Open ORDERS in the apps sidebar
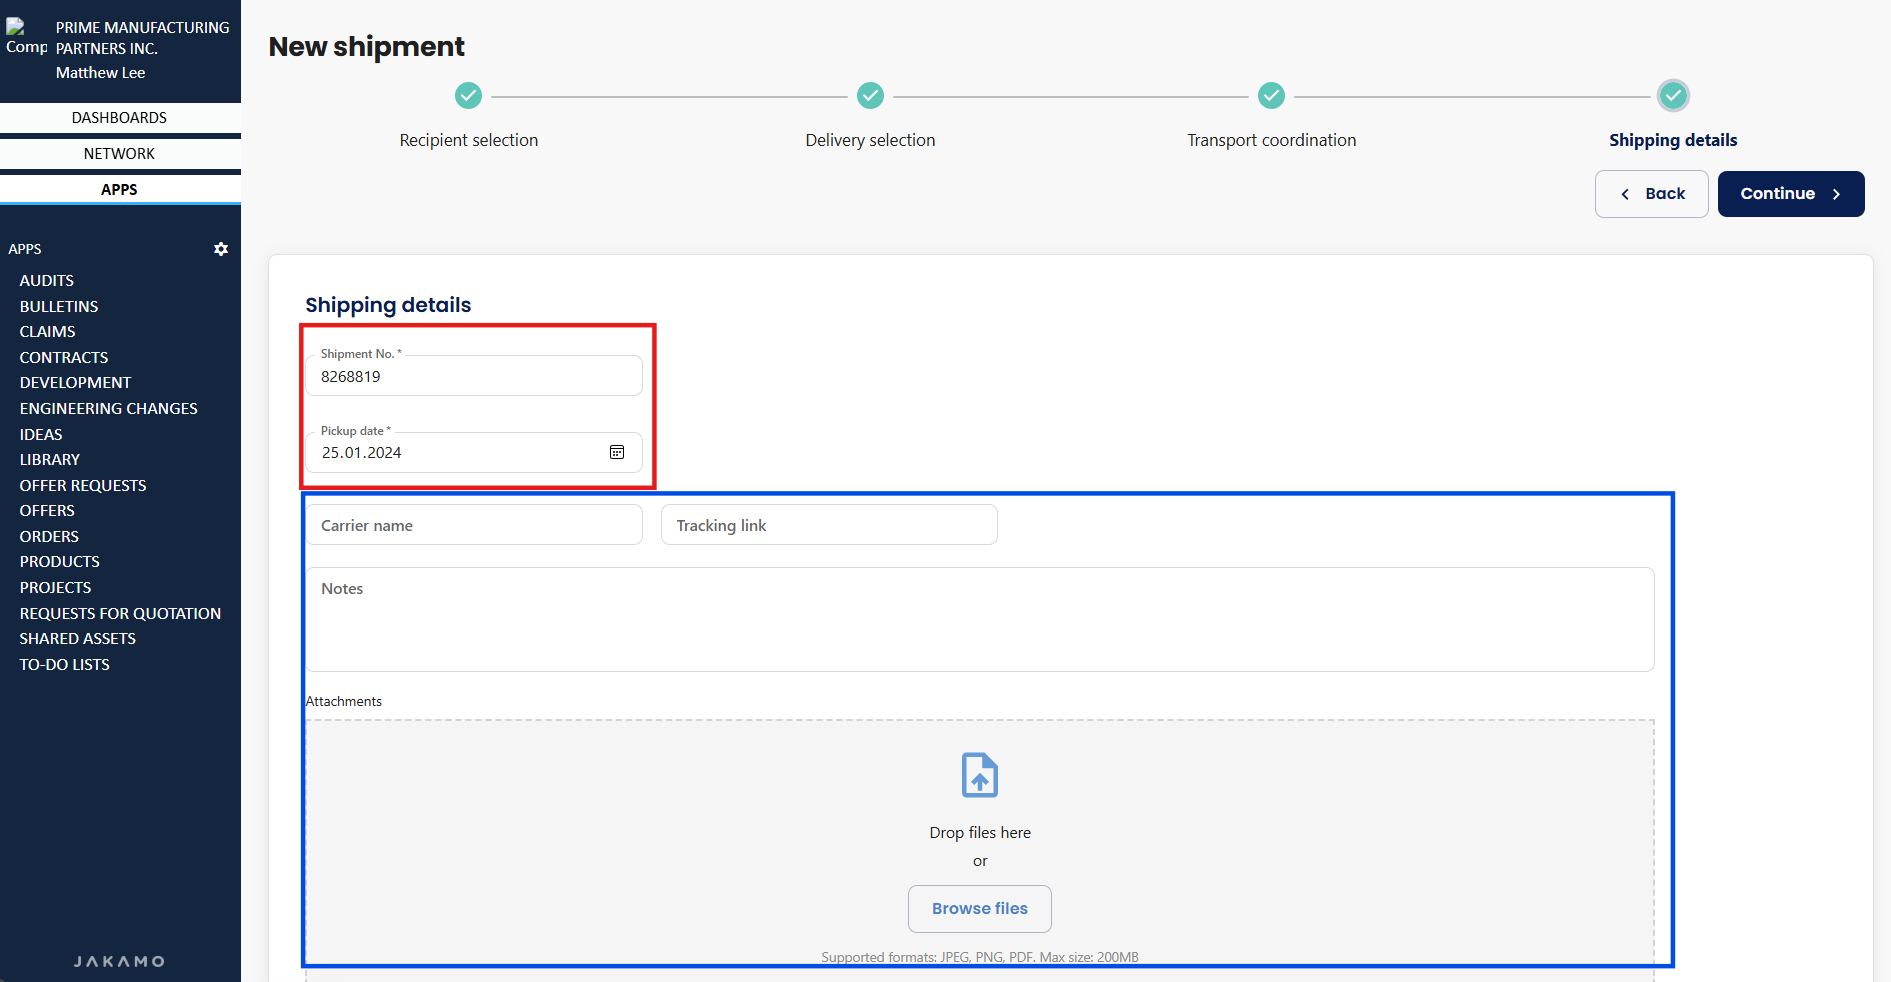 click(49, 537)
